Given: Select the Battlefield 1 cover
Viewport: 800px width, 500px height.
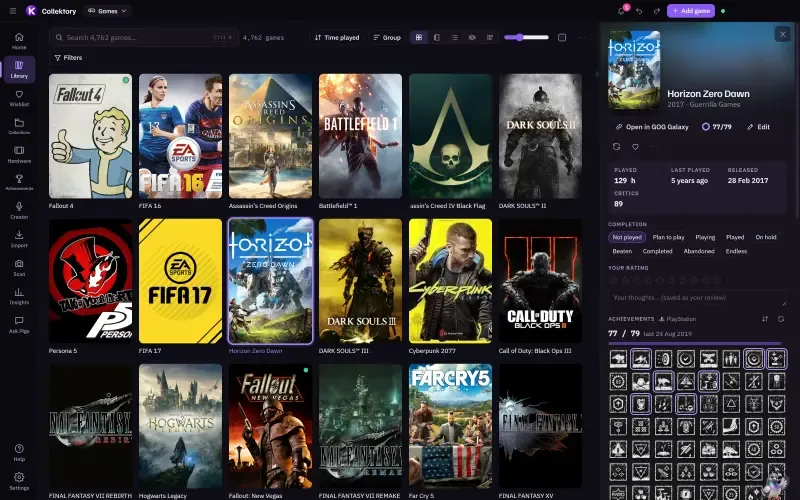Looking at the screenshot, I should coord(360,136).
